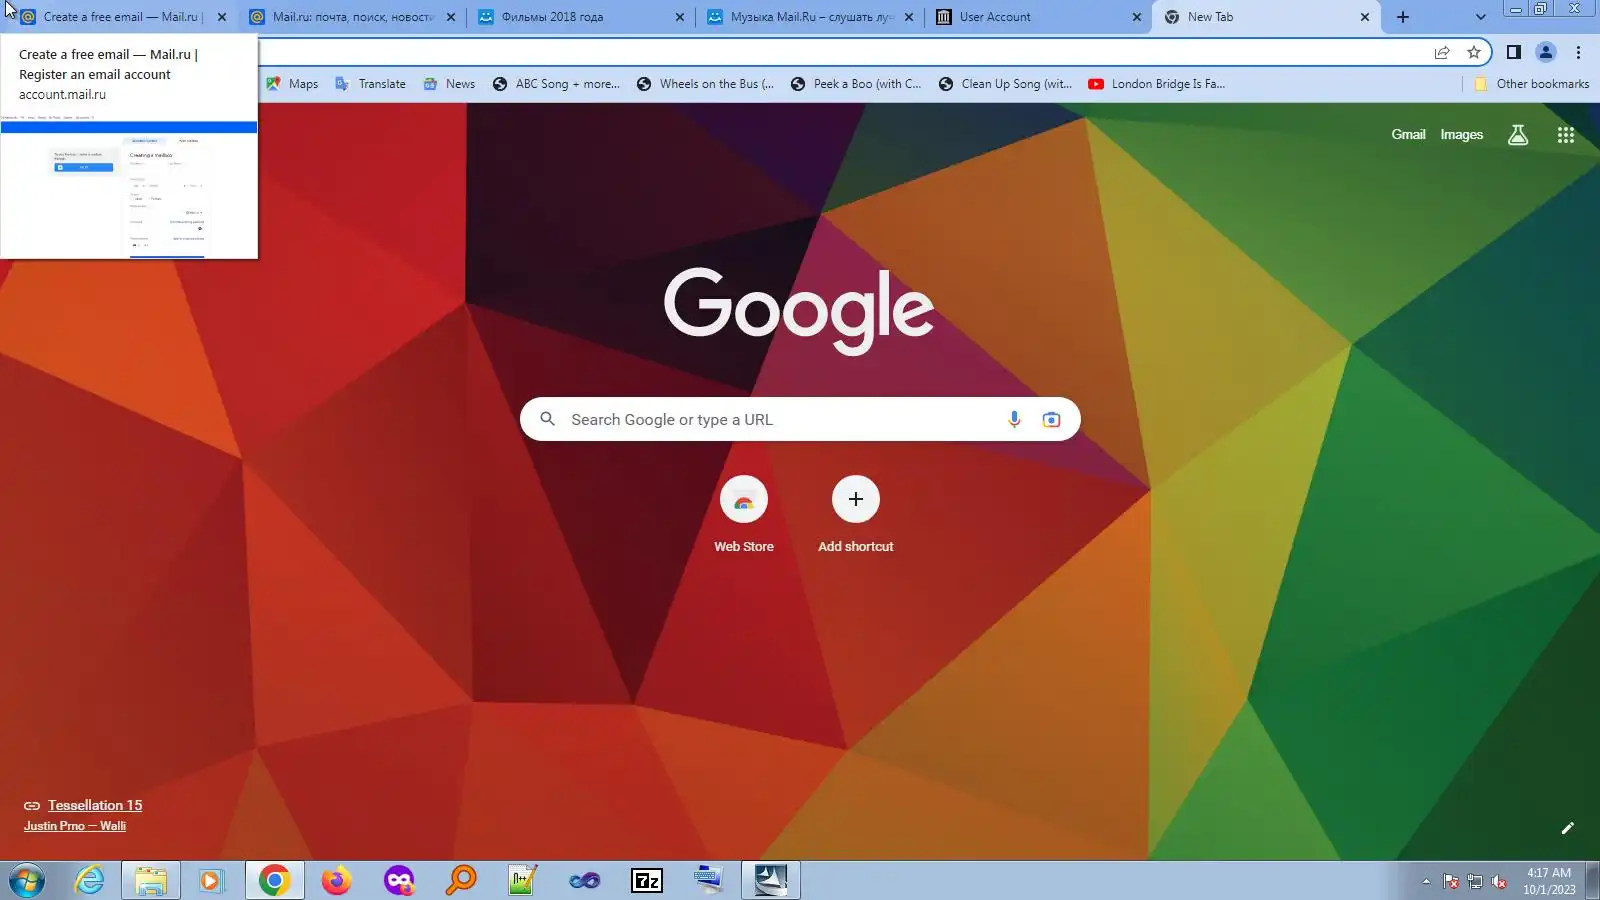
Task: Click tab preview thumbnail of Mail.ru
Action: [x=129, y=189]
